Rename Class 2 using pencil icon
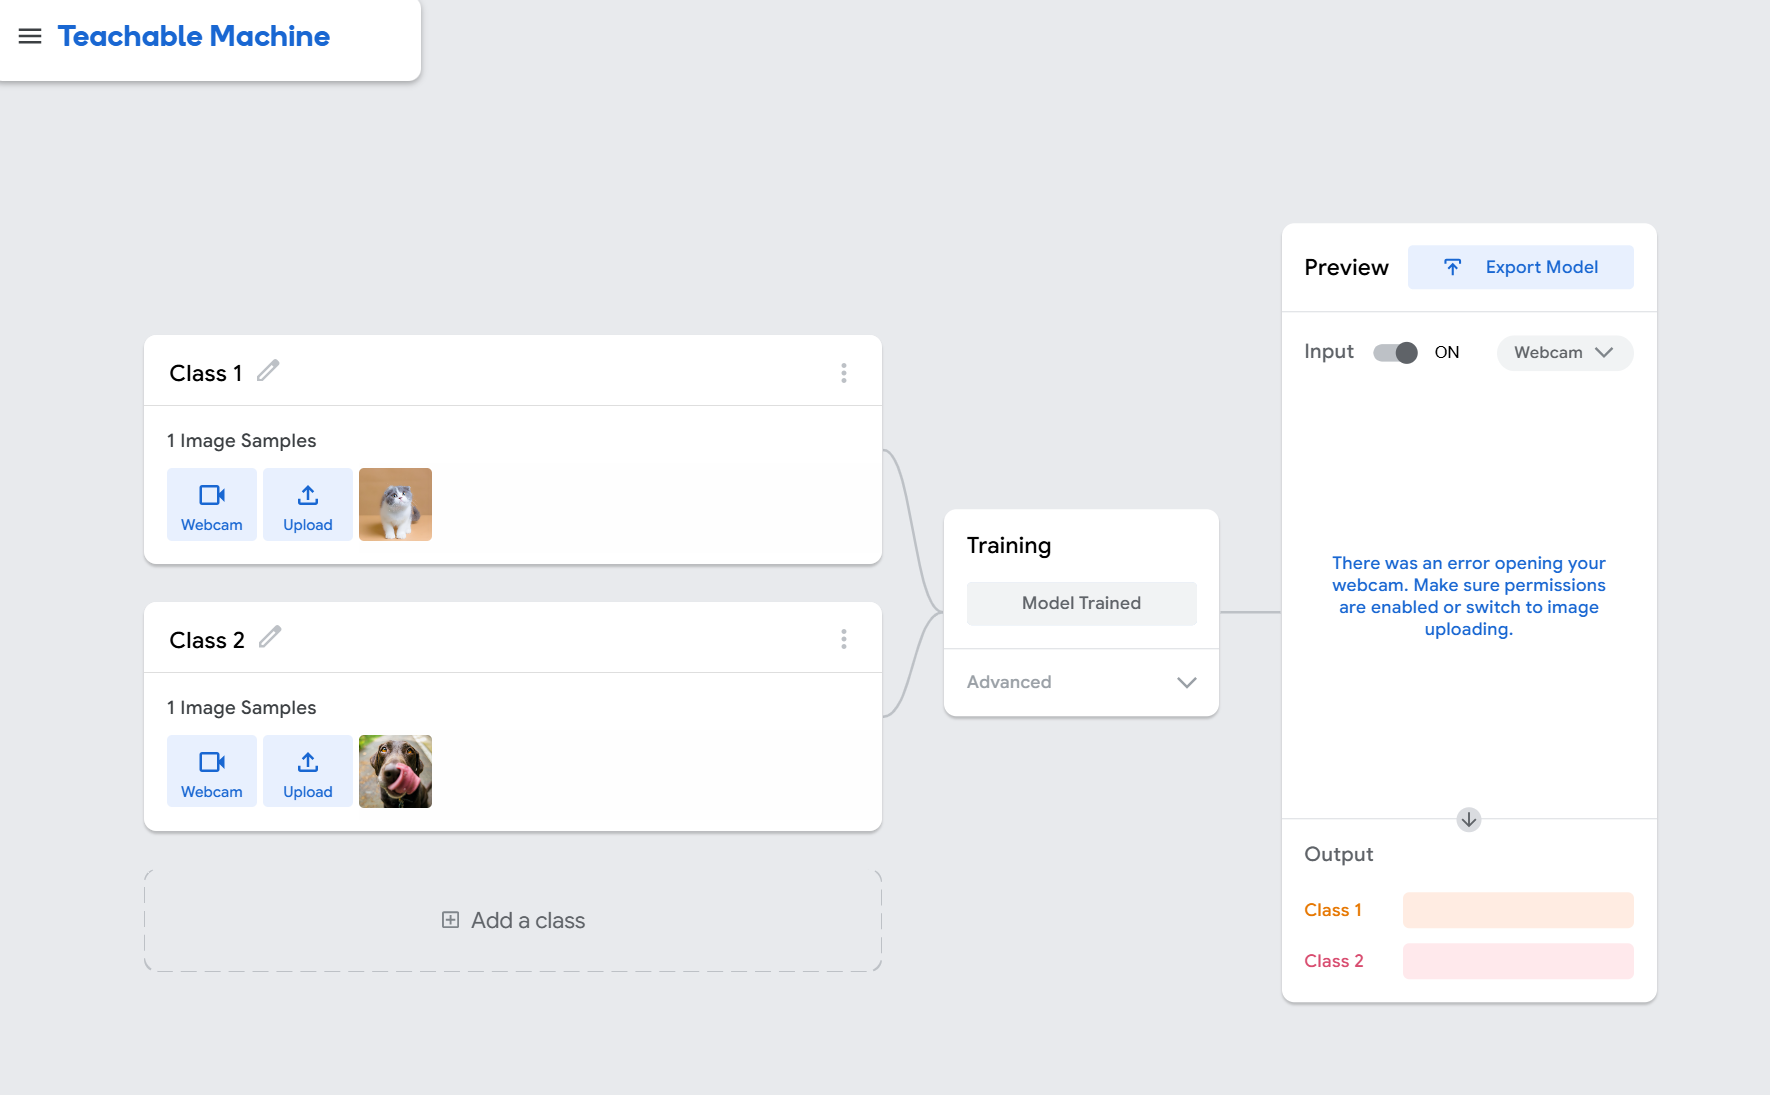Image resolution: width=1770 pixels, height=1095 pixels. (x=270, y=637)
